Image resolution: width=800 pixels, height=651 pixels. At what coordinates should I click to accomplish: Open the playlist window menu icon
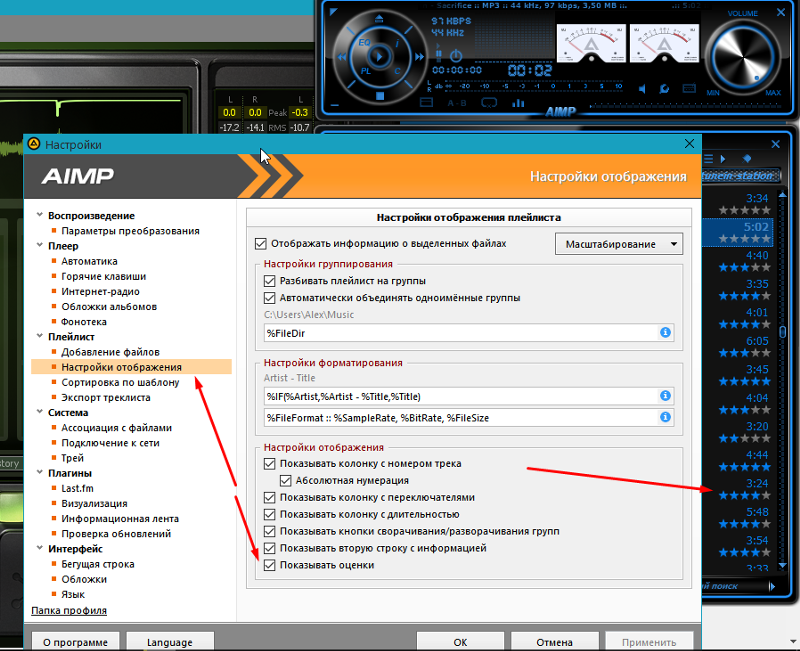coord(708,159)
